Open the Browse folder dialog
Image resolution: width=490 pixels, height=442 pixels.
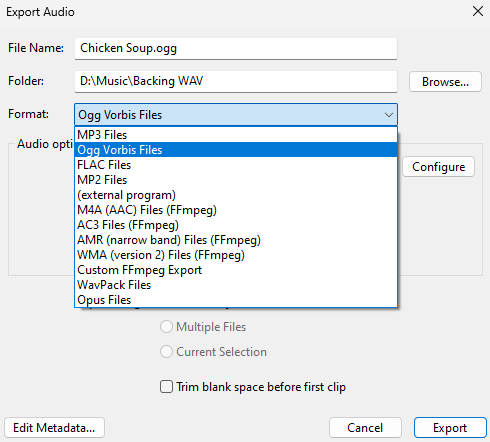pos(445,81)
